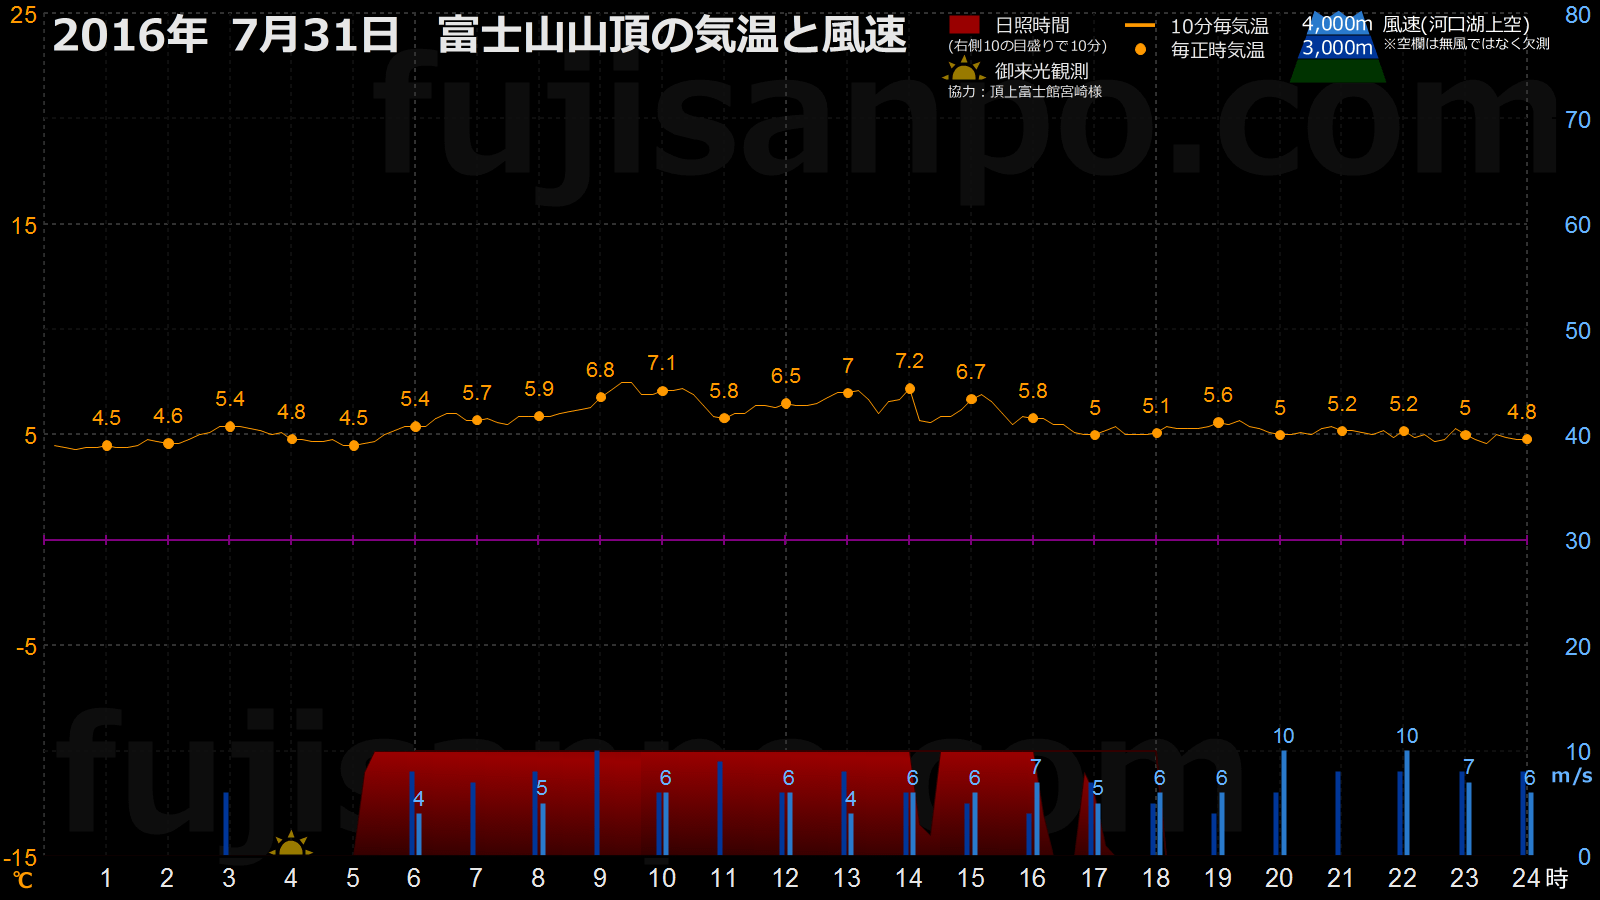Click the 3,000m label in legend

tap(1337, 47)
